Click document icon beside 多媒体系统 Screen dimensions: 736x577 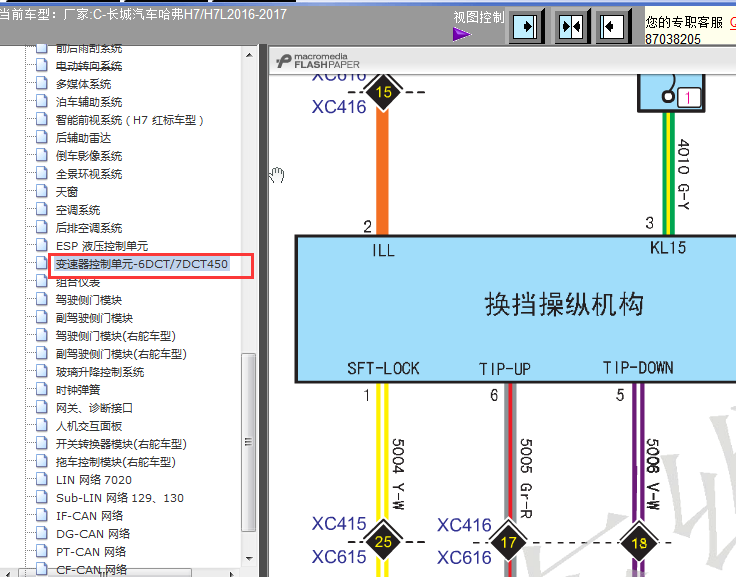coord(42,83)
